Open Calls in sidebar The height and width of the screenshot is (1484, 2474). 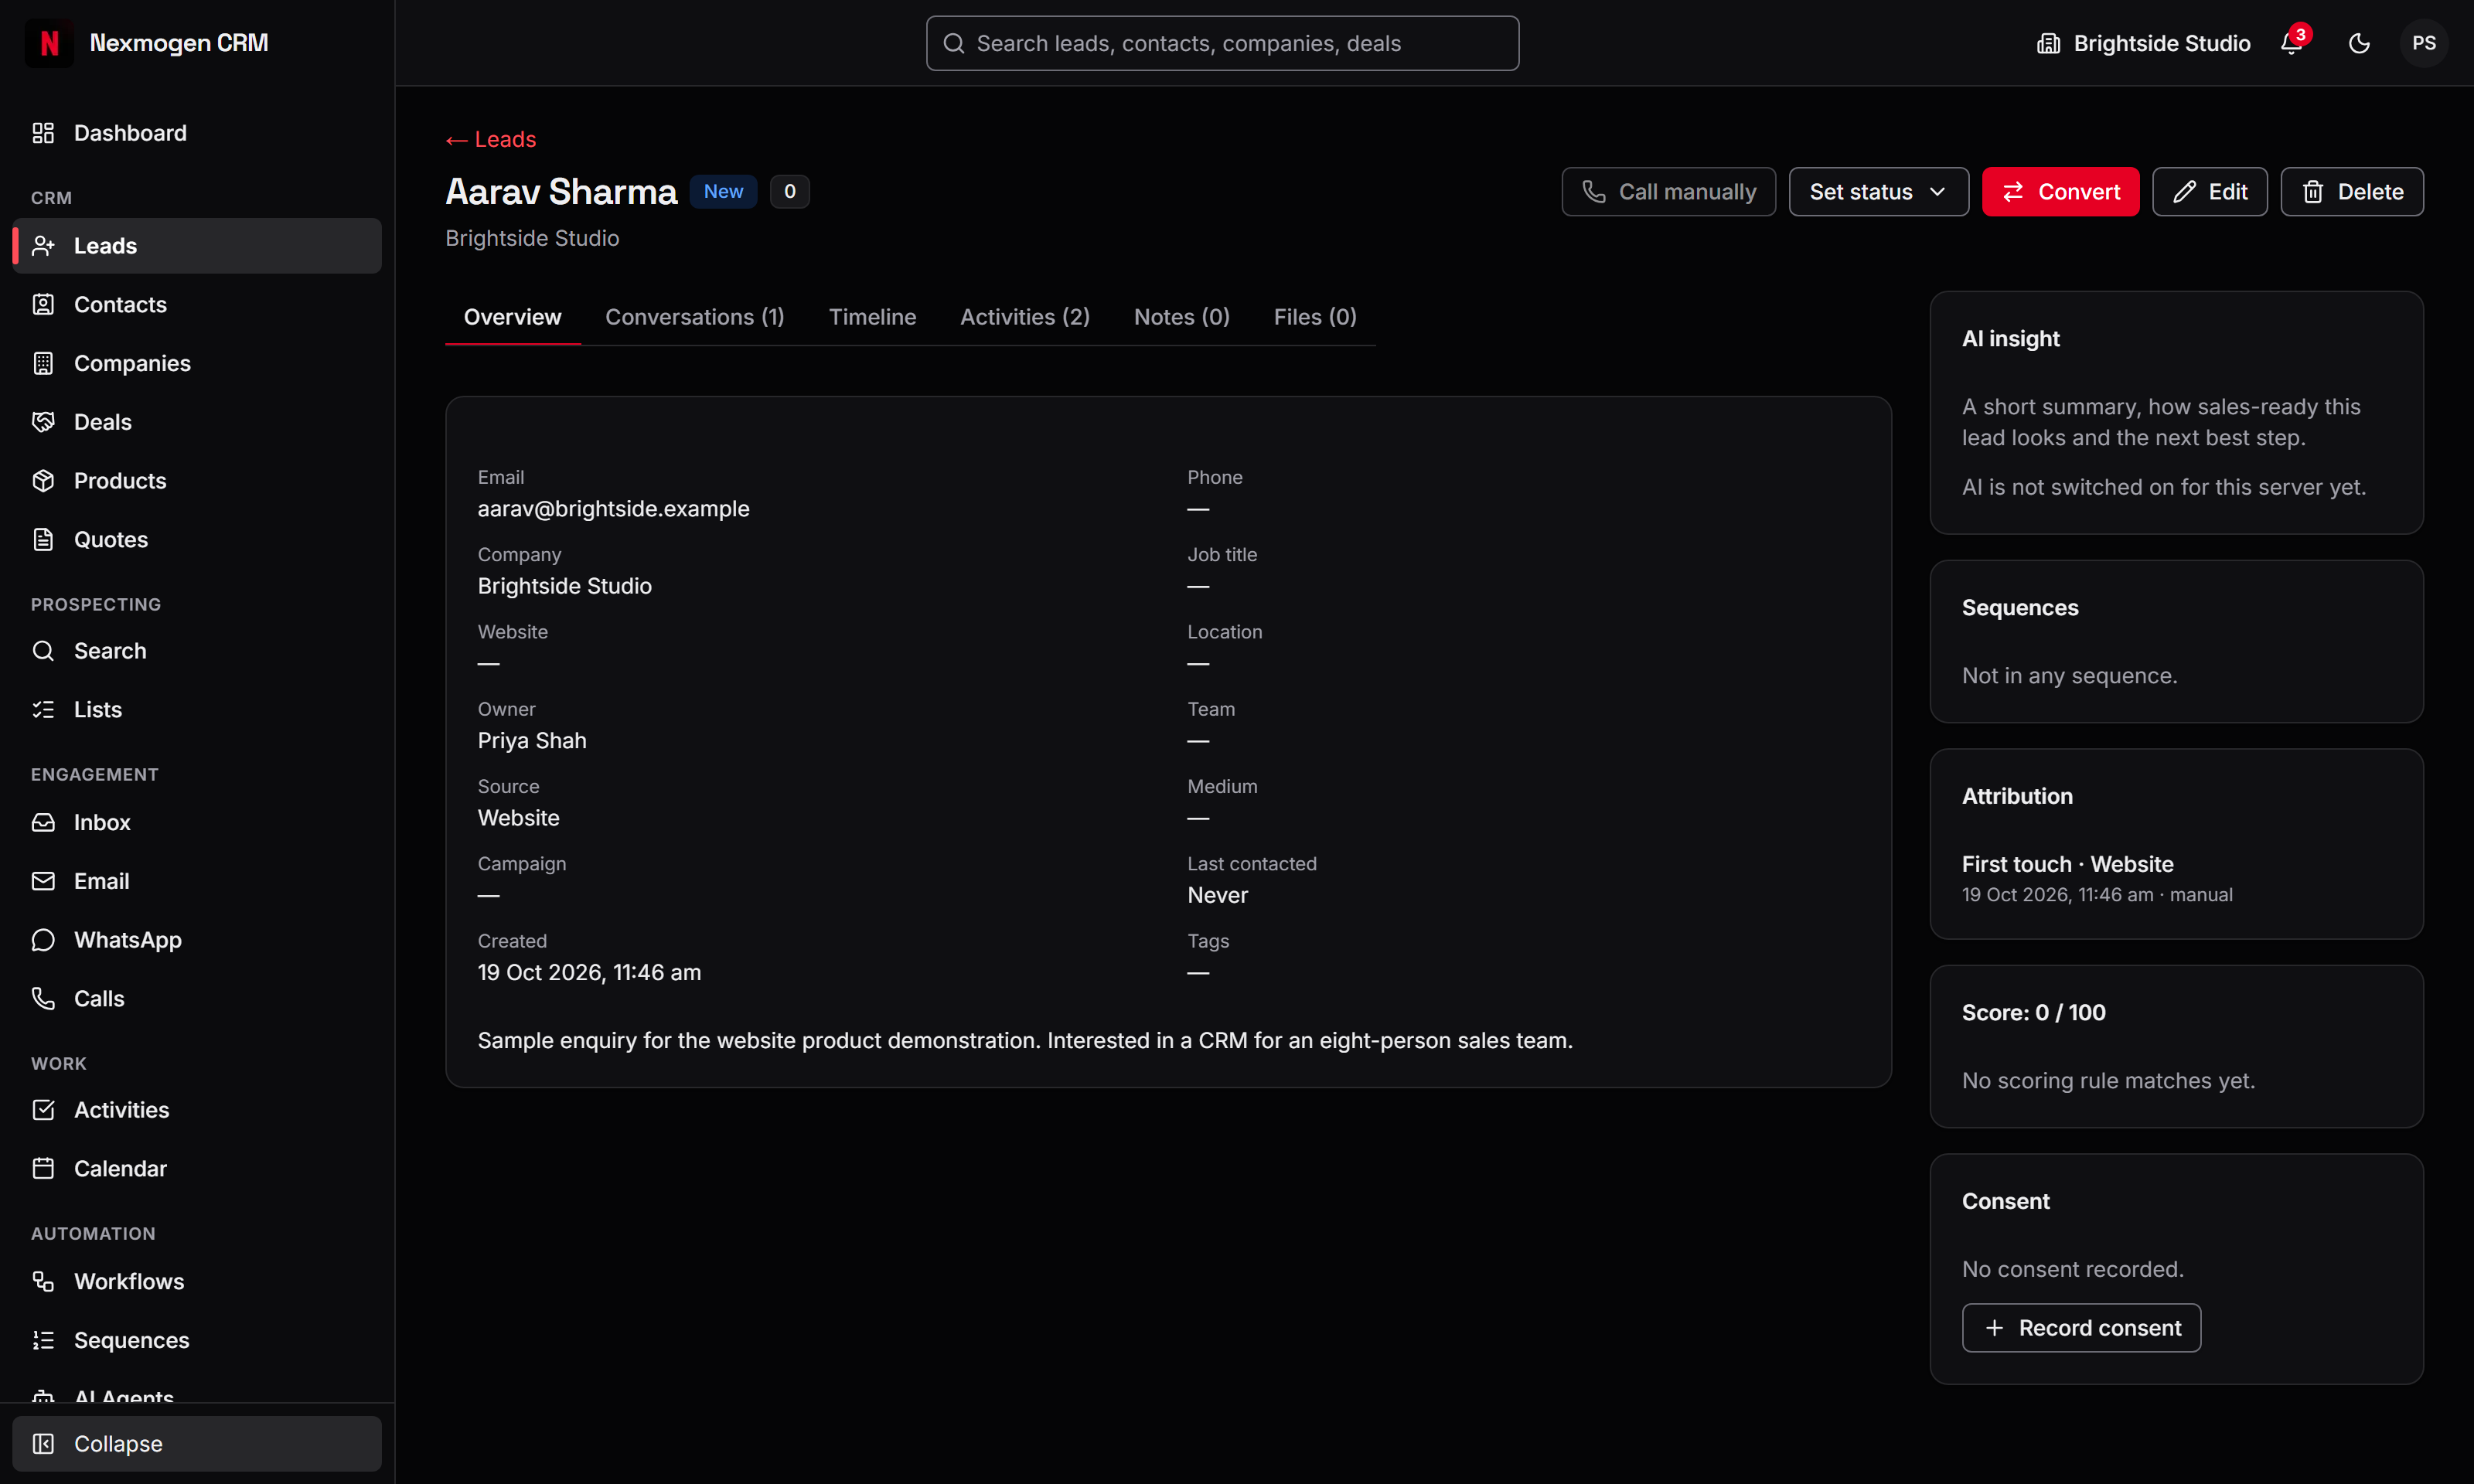(x=196, y=999)
